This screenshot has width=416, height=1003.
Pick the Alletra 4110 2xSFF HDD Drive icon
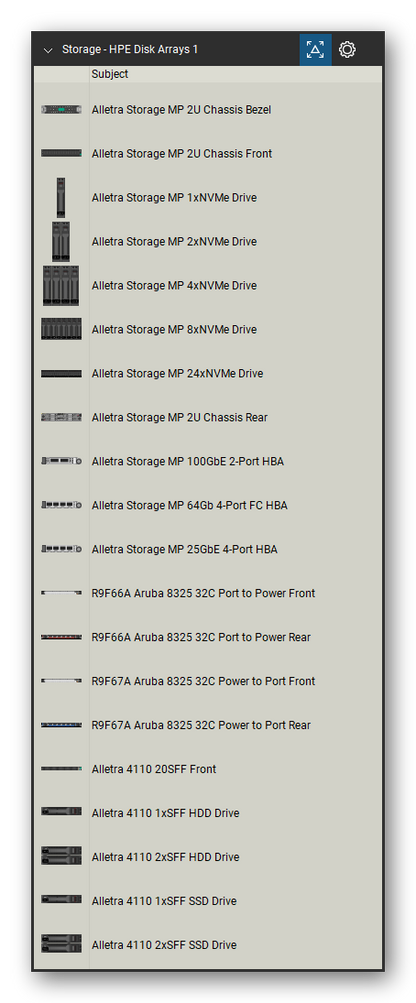click(61, 856)
